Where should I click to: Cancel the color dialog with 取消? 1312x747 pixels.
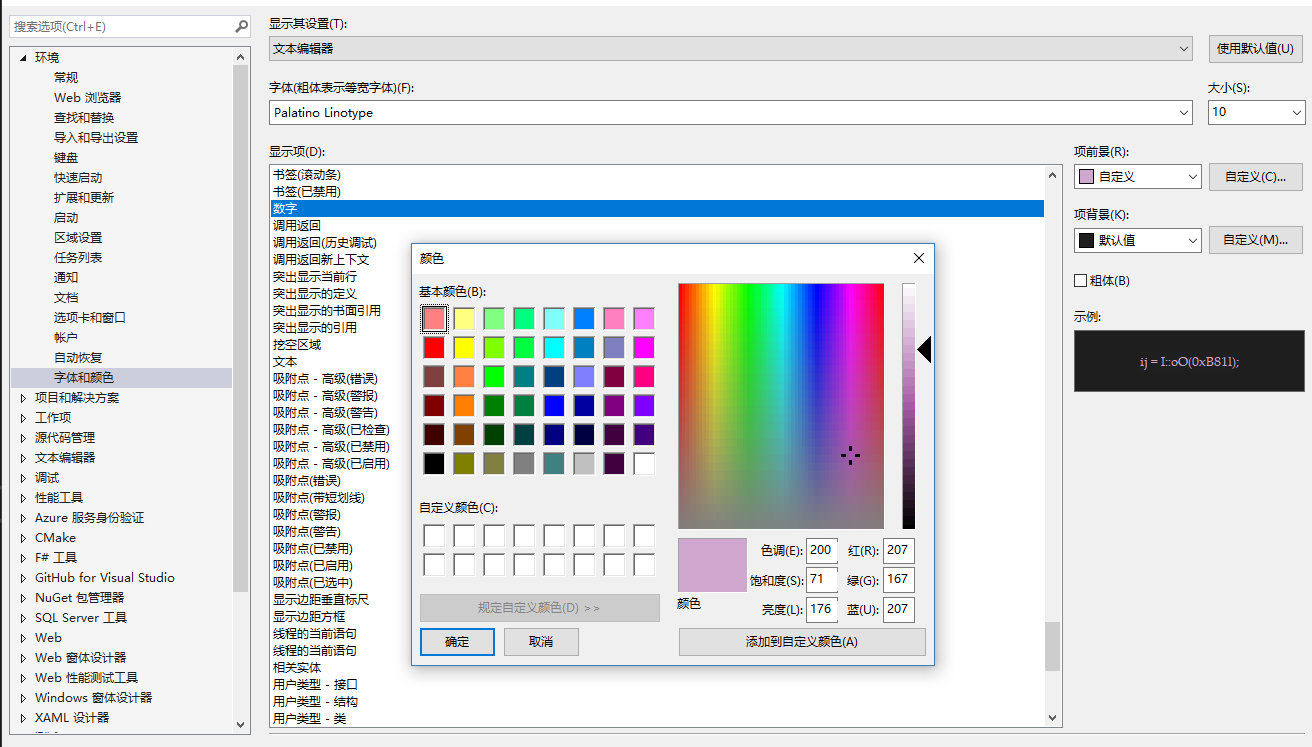click(x=541, y=642)
